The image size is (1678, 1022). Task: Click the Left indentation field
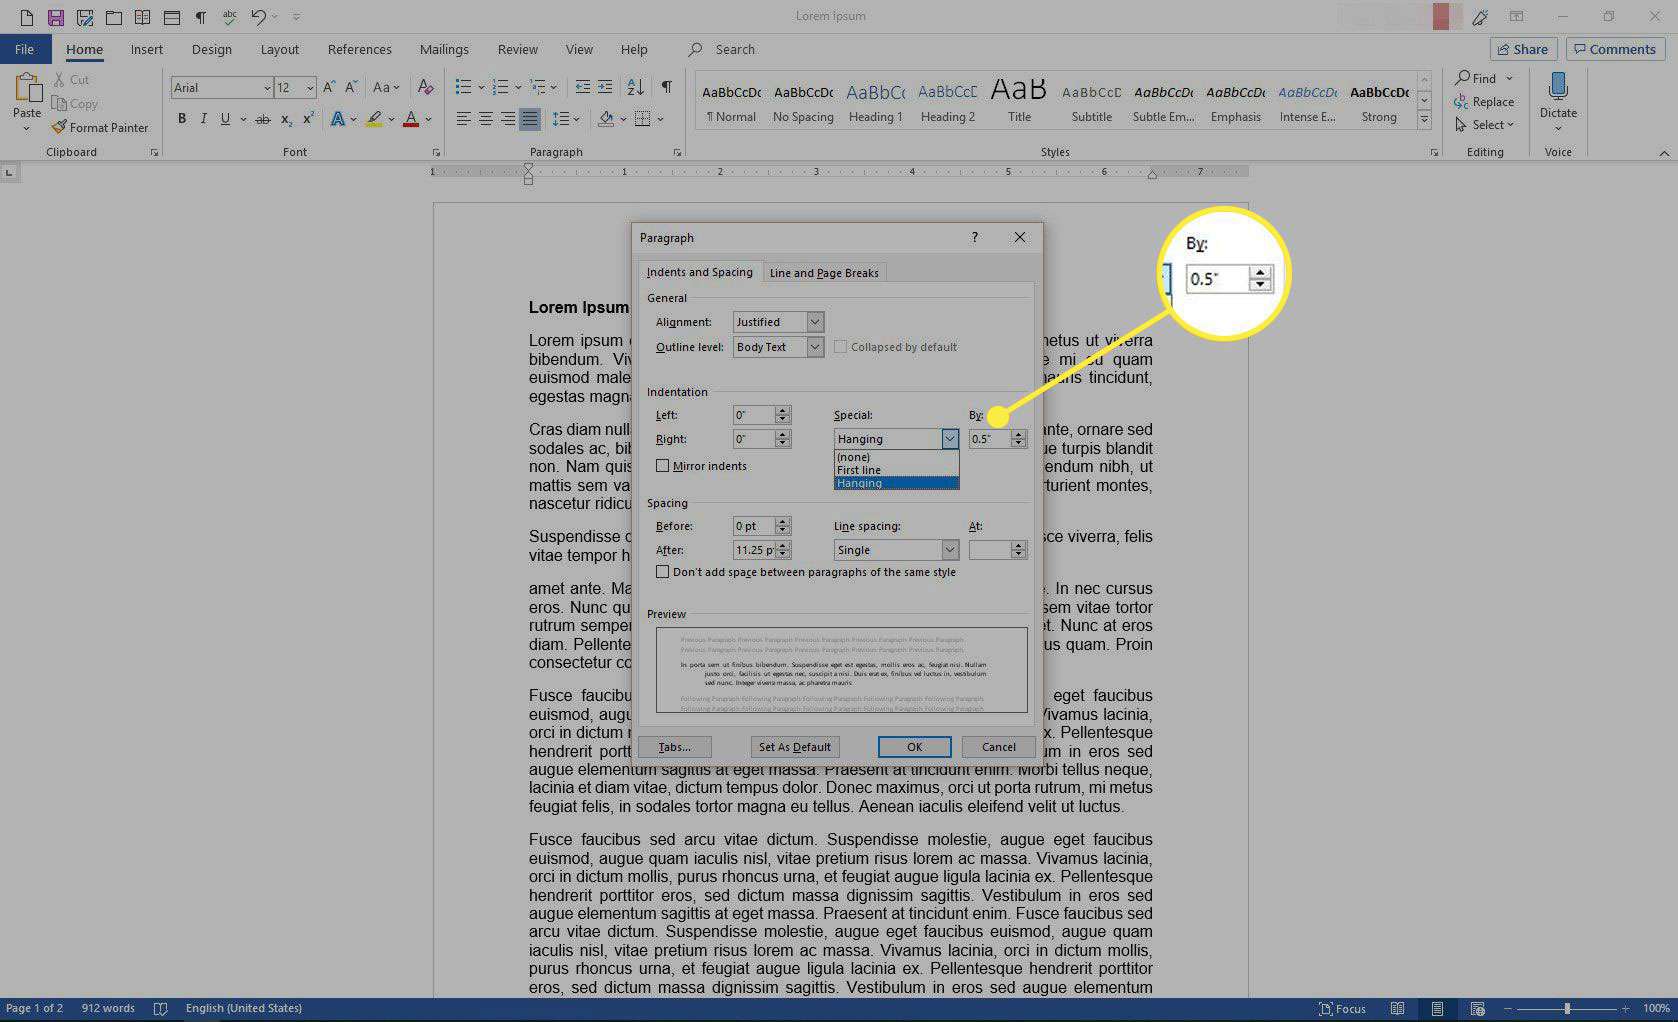tap(753, 415)
